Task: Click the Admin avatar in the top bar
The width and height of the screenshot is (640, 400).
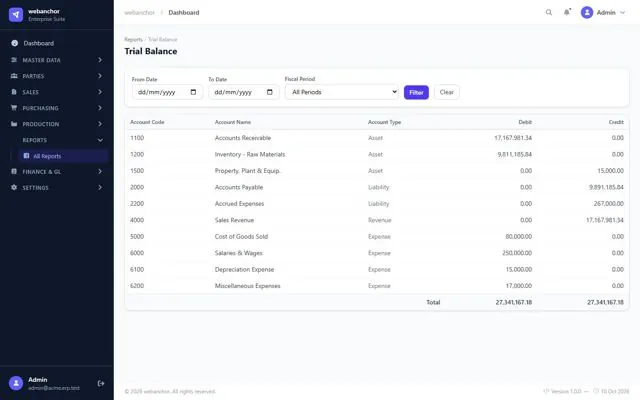Action: point(587,12)
